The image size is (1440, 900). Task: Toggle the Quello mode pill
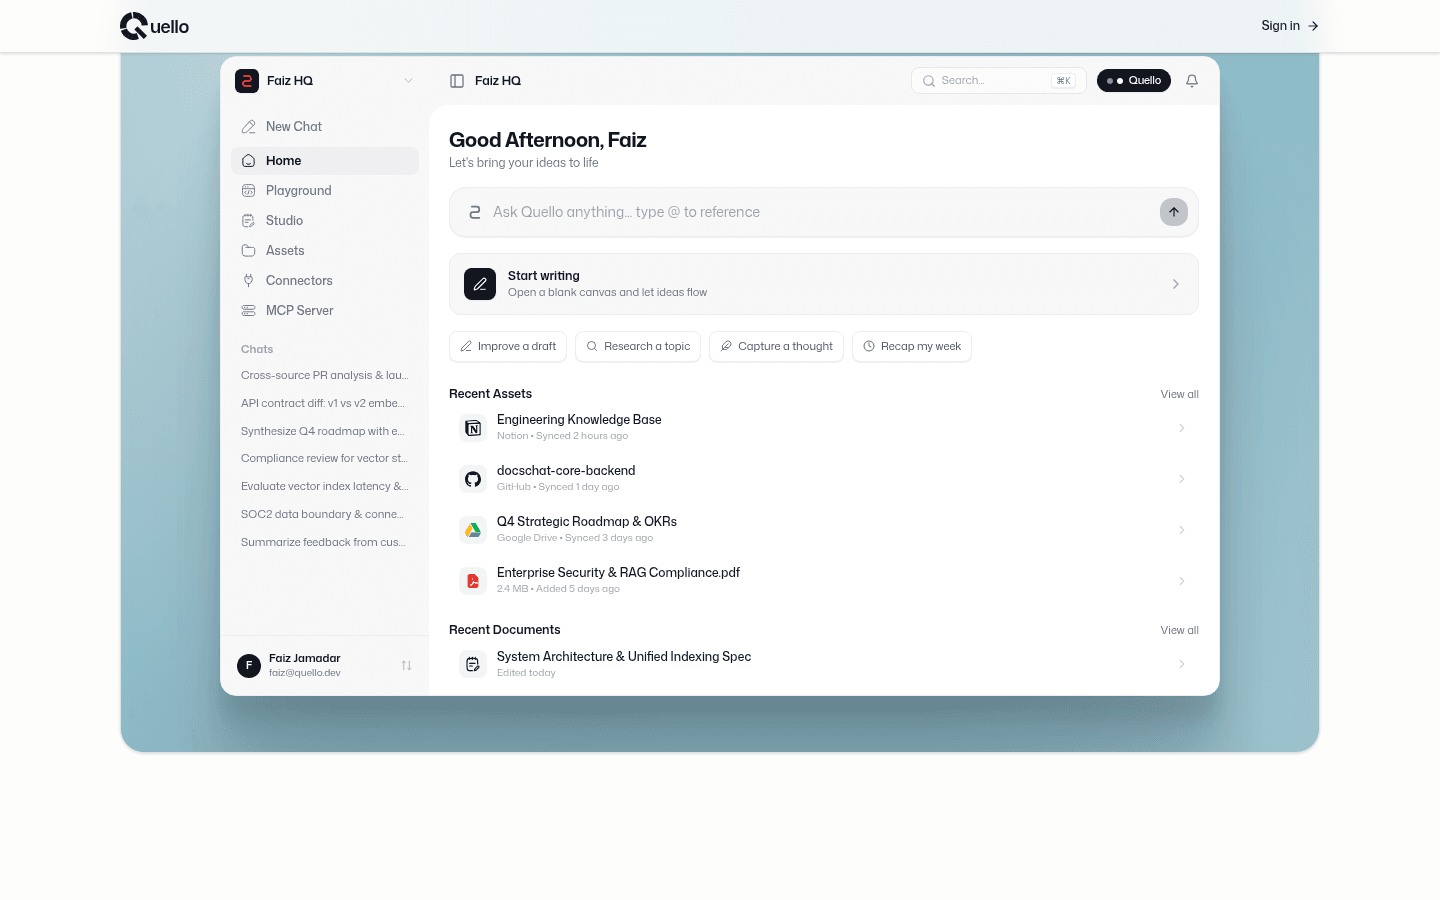pos(1134,81)
